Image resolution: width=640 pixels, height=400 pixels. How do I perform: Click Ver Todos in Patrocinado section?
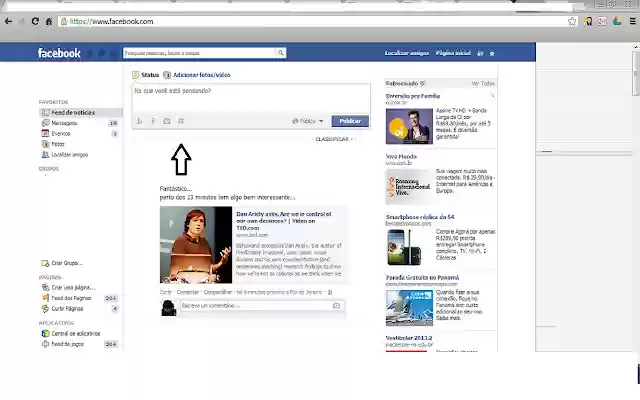point(483,83)
